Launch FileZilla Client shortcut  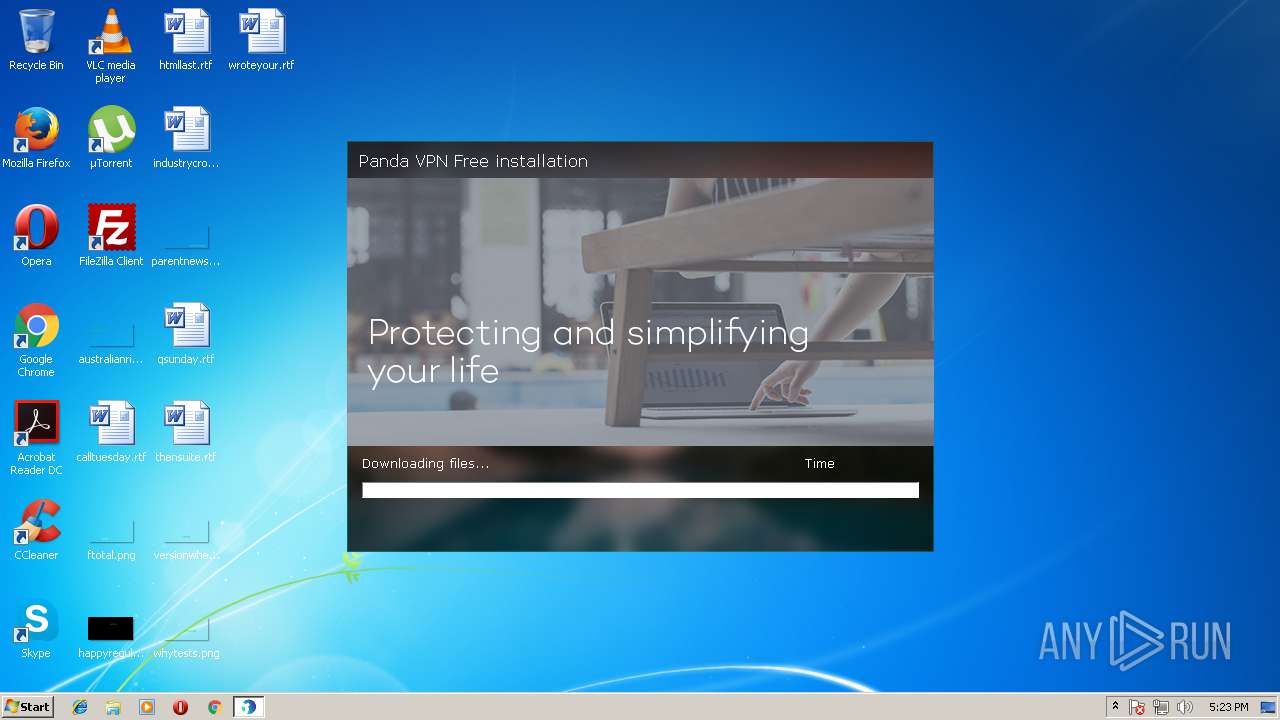click(110, 236)
